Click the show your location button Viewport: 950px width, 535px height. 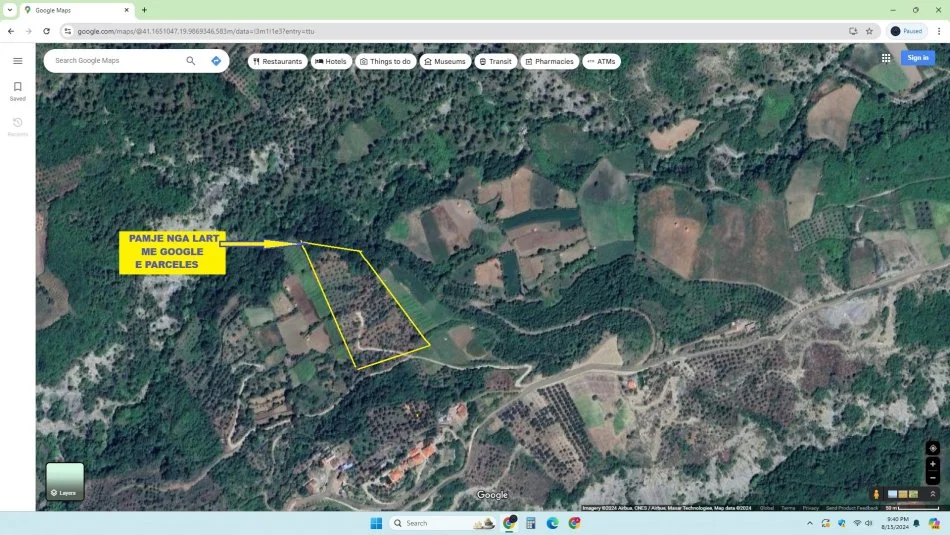[932, 448]
